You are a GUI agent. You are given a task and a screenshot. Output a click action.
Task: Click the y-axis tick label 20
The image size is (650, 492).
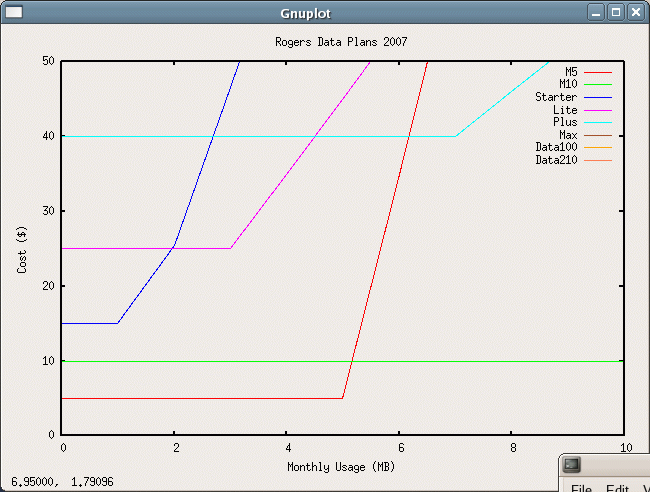48,286
